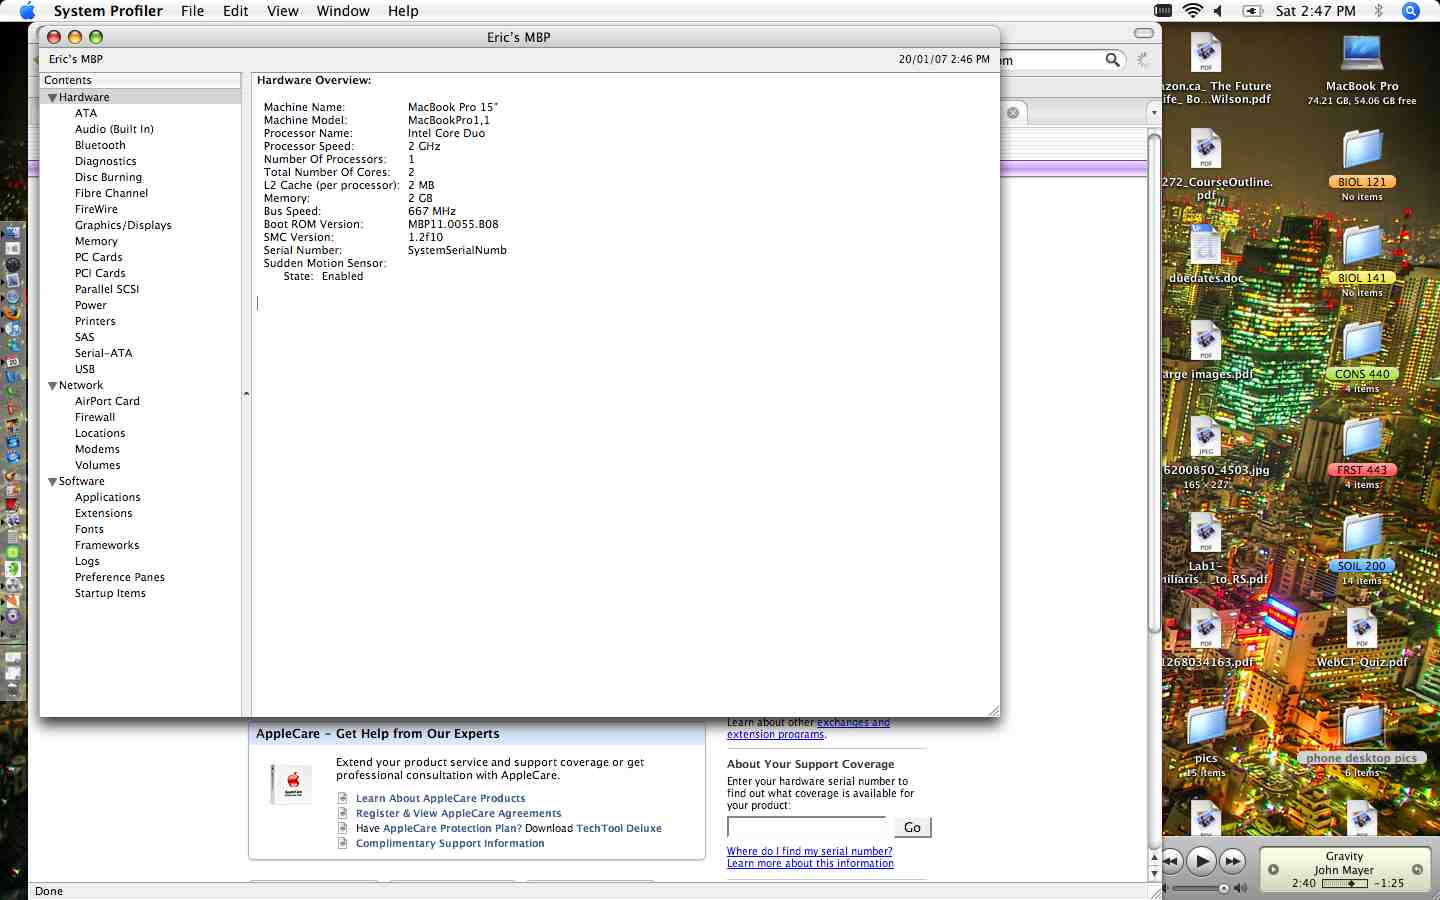Click the volume icon in menu bar
Screen dimensions: 1440x900
(x=1218, y=11)
